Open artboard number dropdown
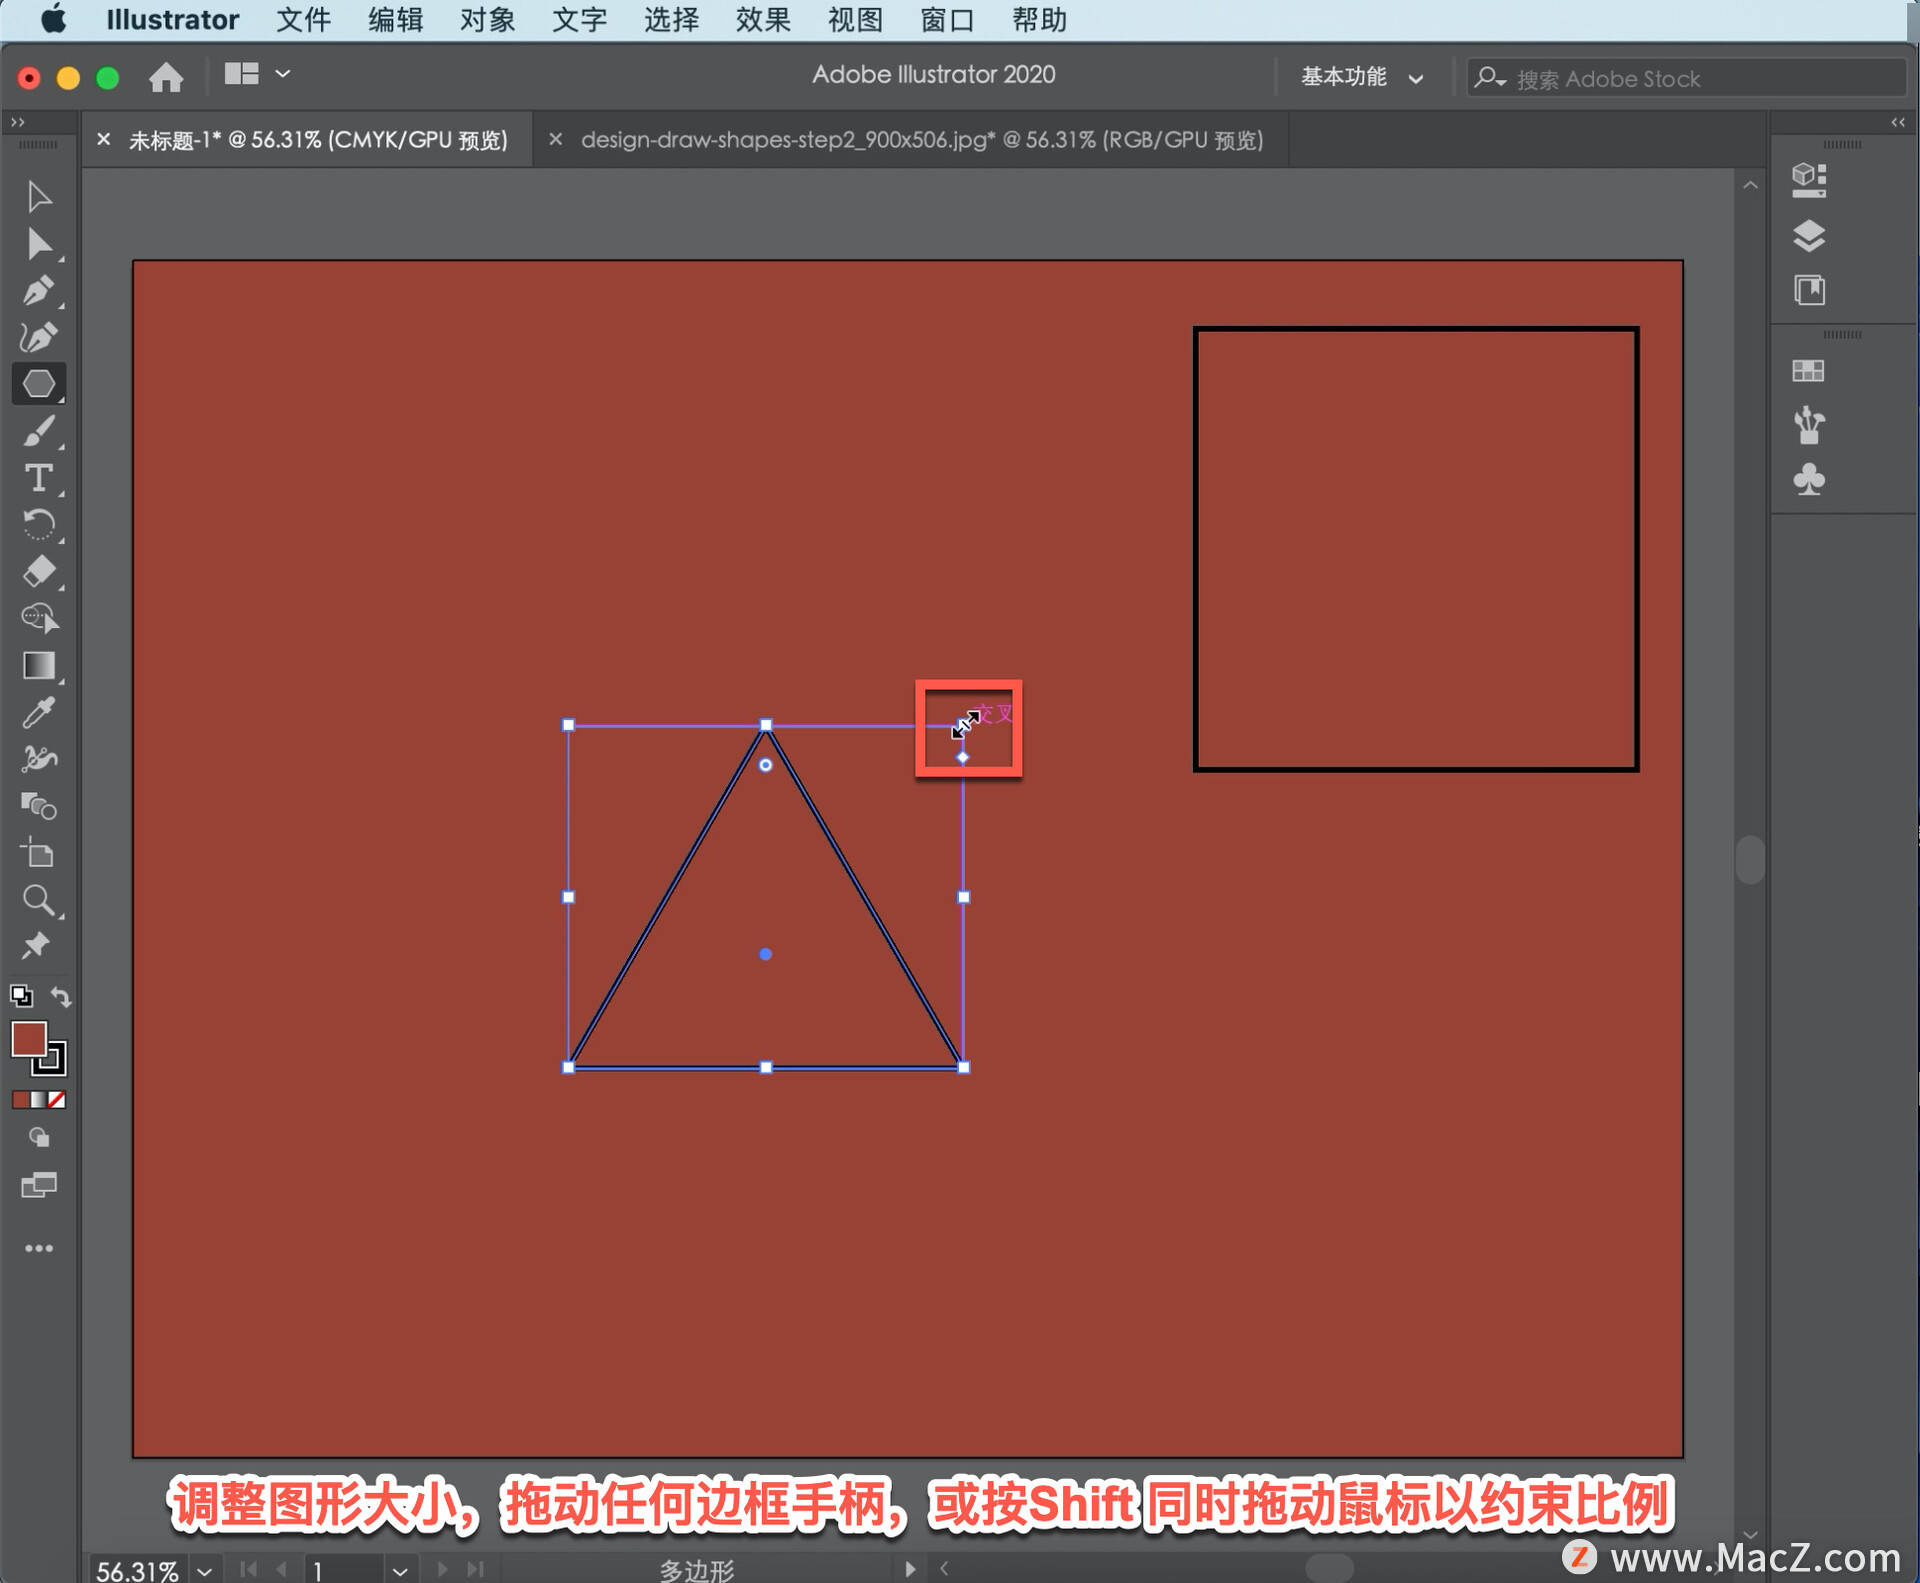Viewport: 1920px width, 1583px height. [x=400, y=1571]
